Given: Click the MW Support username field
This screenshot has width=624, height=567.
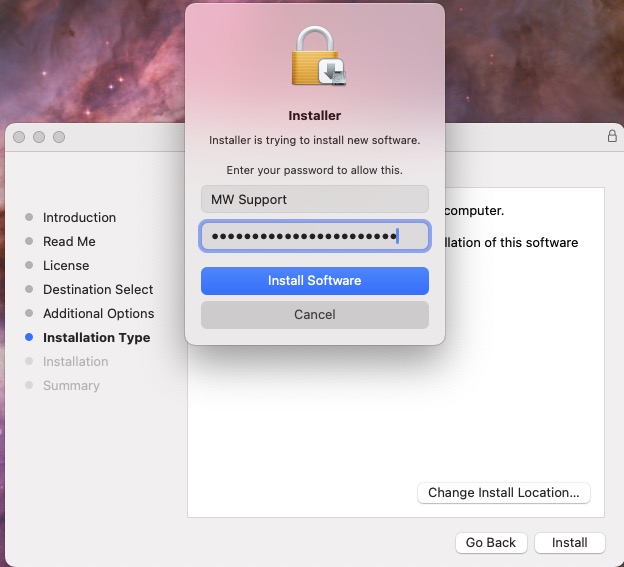Looking at the screenshot, I should pos(314,199).
